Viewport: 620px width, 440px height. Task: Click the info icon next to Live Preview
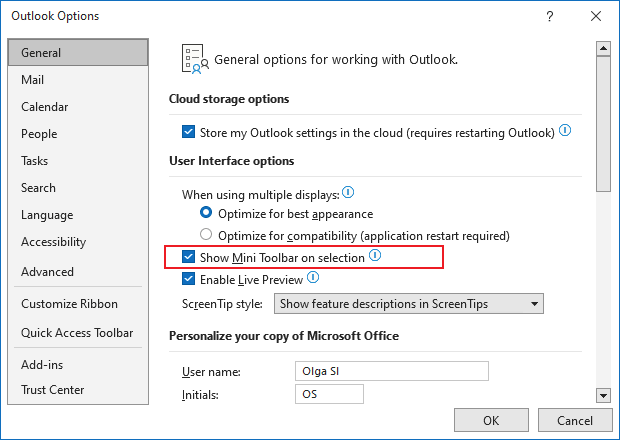click(x=313, y=277)
